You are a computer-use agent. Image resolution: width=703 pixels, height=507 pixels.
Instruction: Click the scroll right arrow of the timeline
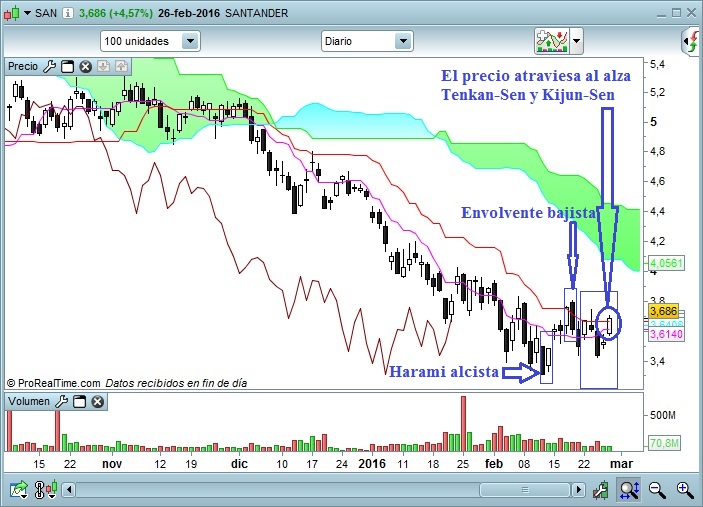(x=579, y=490)
